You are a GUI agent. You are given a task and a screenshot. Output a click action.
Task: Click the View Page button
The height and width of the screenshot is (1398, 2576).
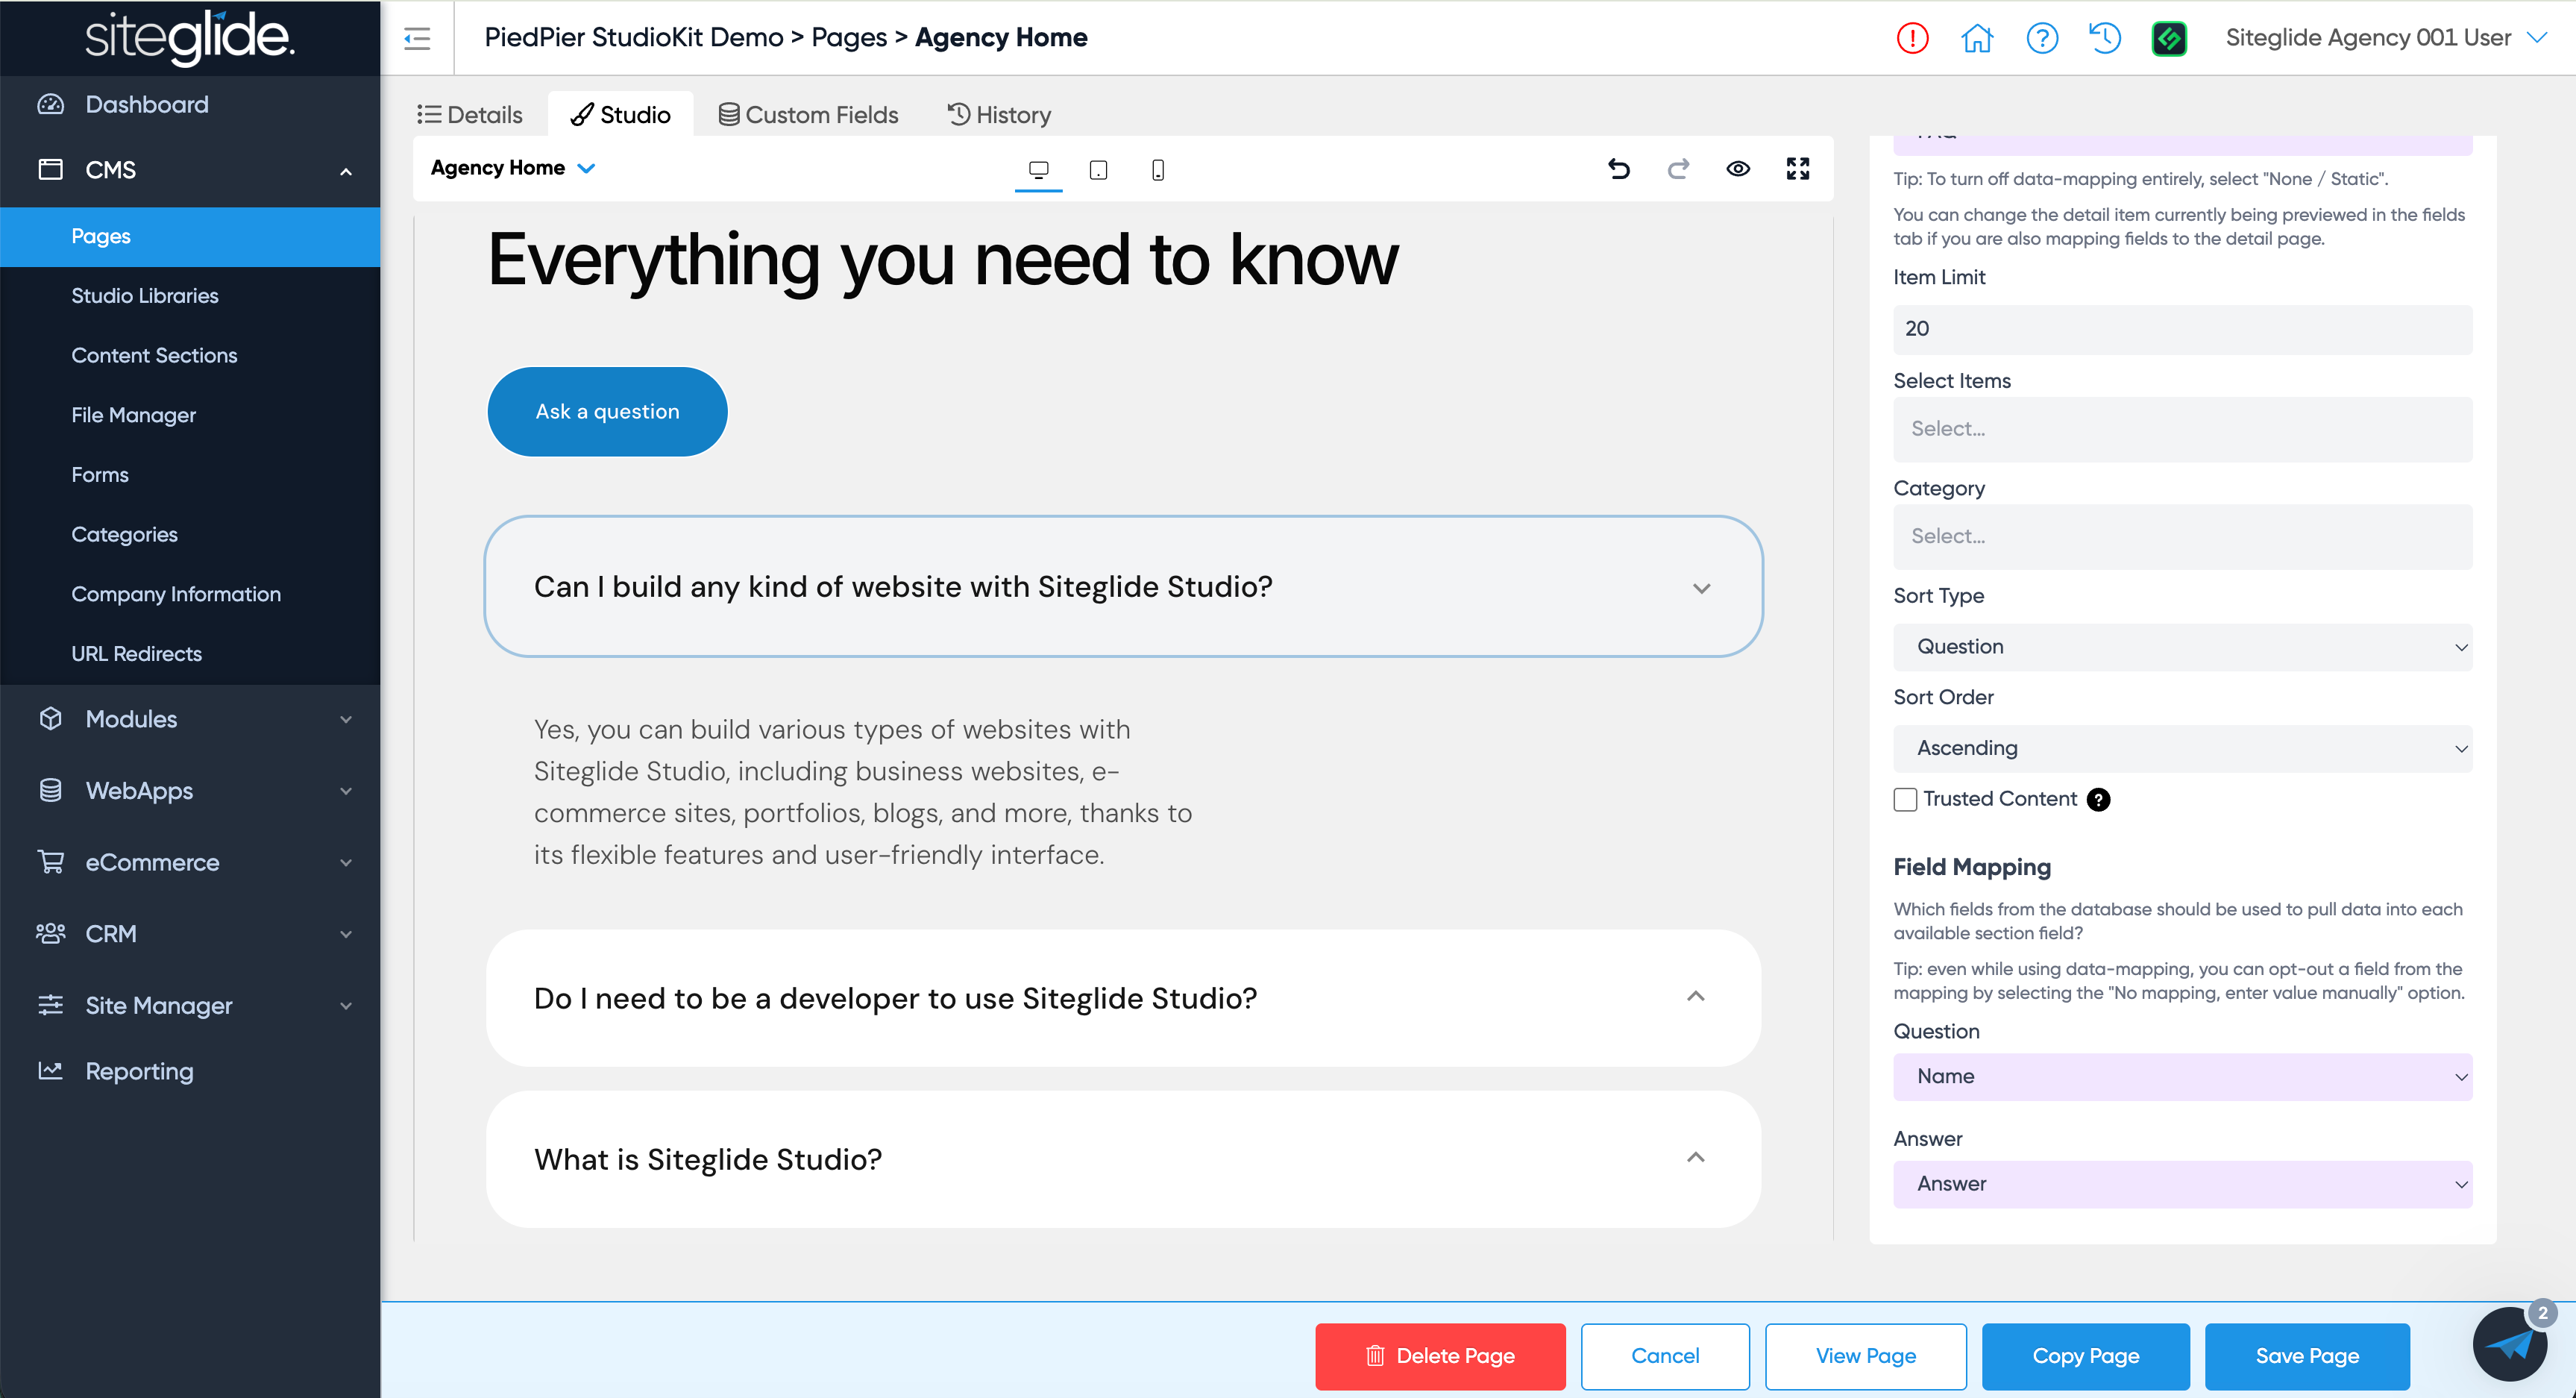pyautogui.click(x=1866, y=1356)
